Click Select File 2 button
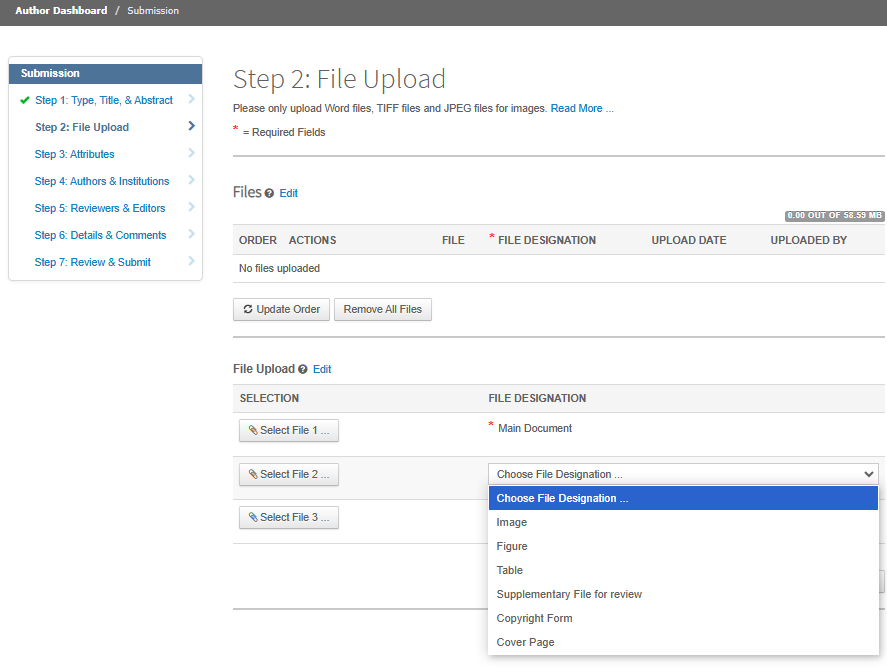The height and width of the screenshot is (668, 887). [289, 475]
